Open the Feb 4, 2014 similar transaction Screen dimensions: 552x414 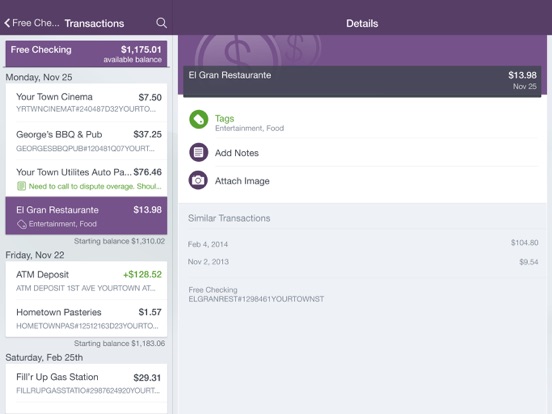click(x=363, y=244)
